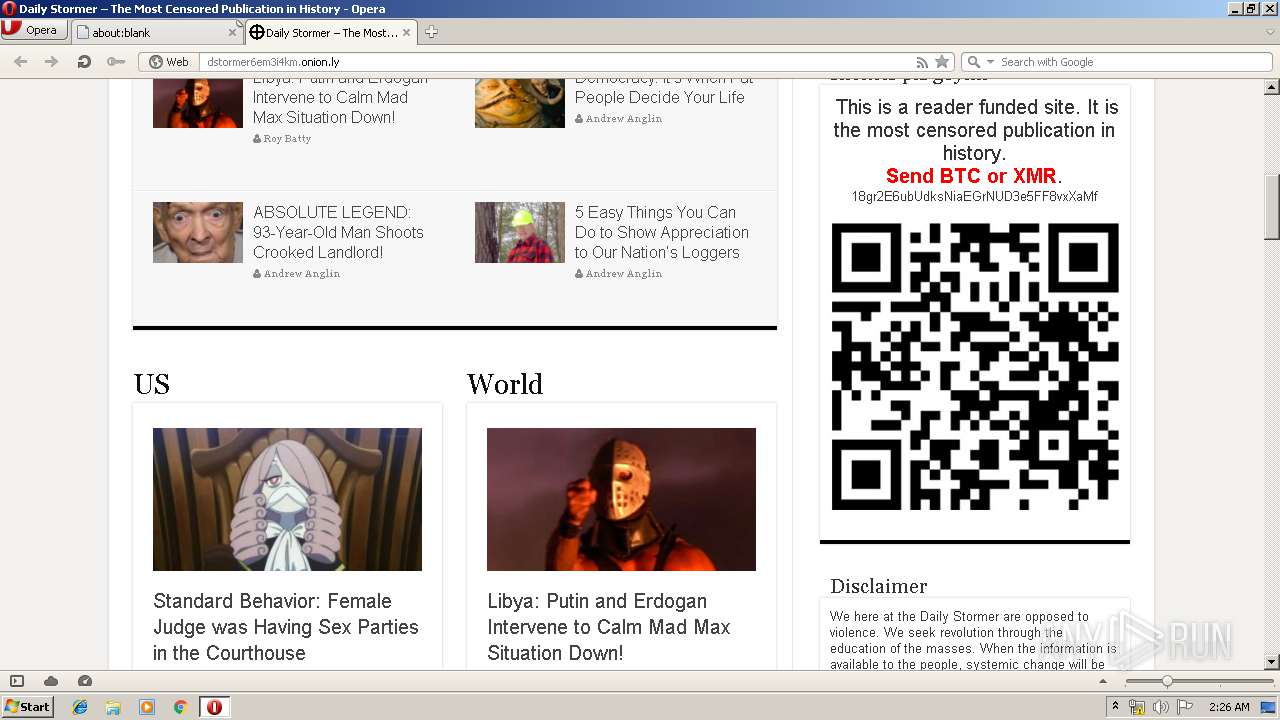
Task: Launch Windows Media Player from the taskbar
Action: (x=147, y=707)
